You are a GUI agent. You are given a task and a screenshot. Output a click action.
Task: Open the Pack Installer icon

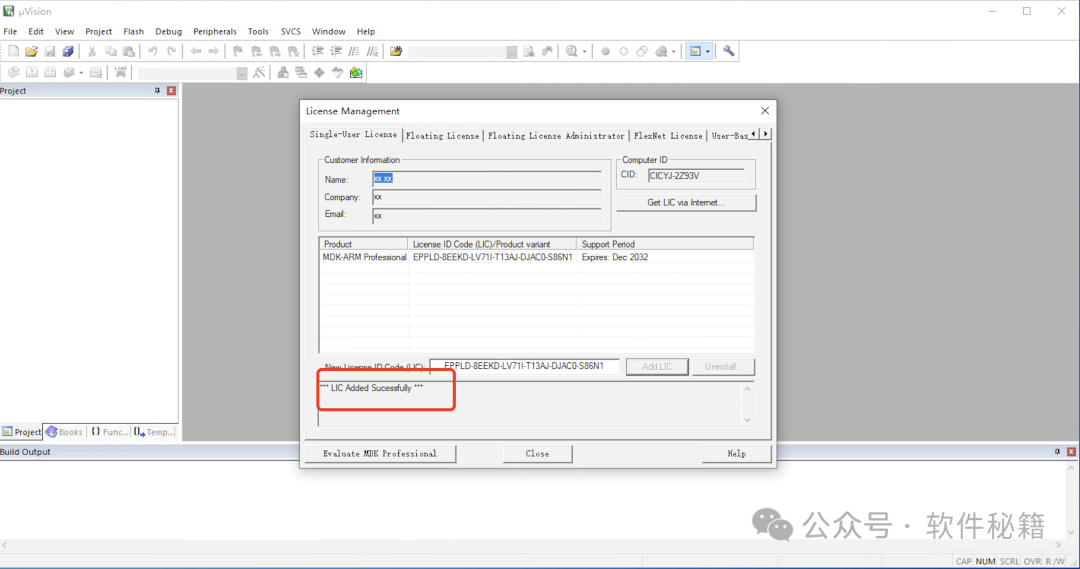coord(356,72)
